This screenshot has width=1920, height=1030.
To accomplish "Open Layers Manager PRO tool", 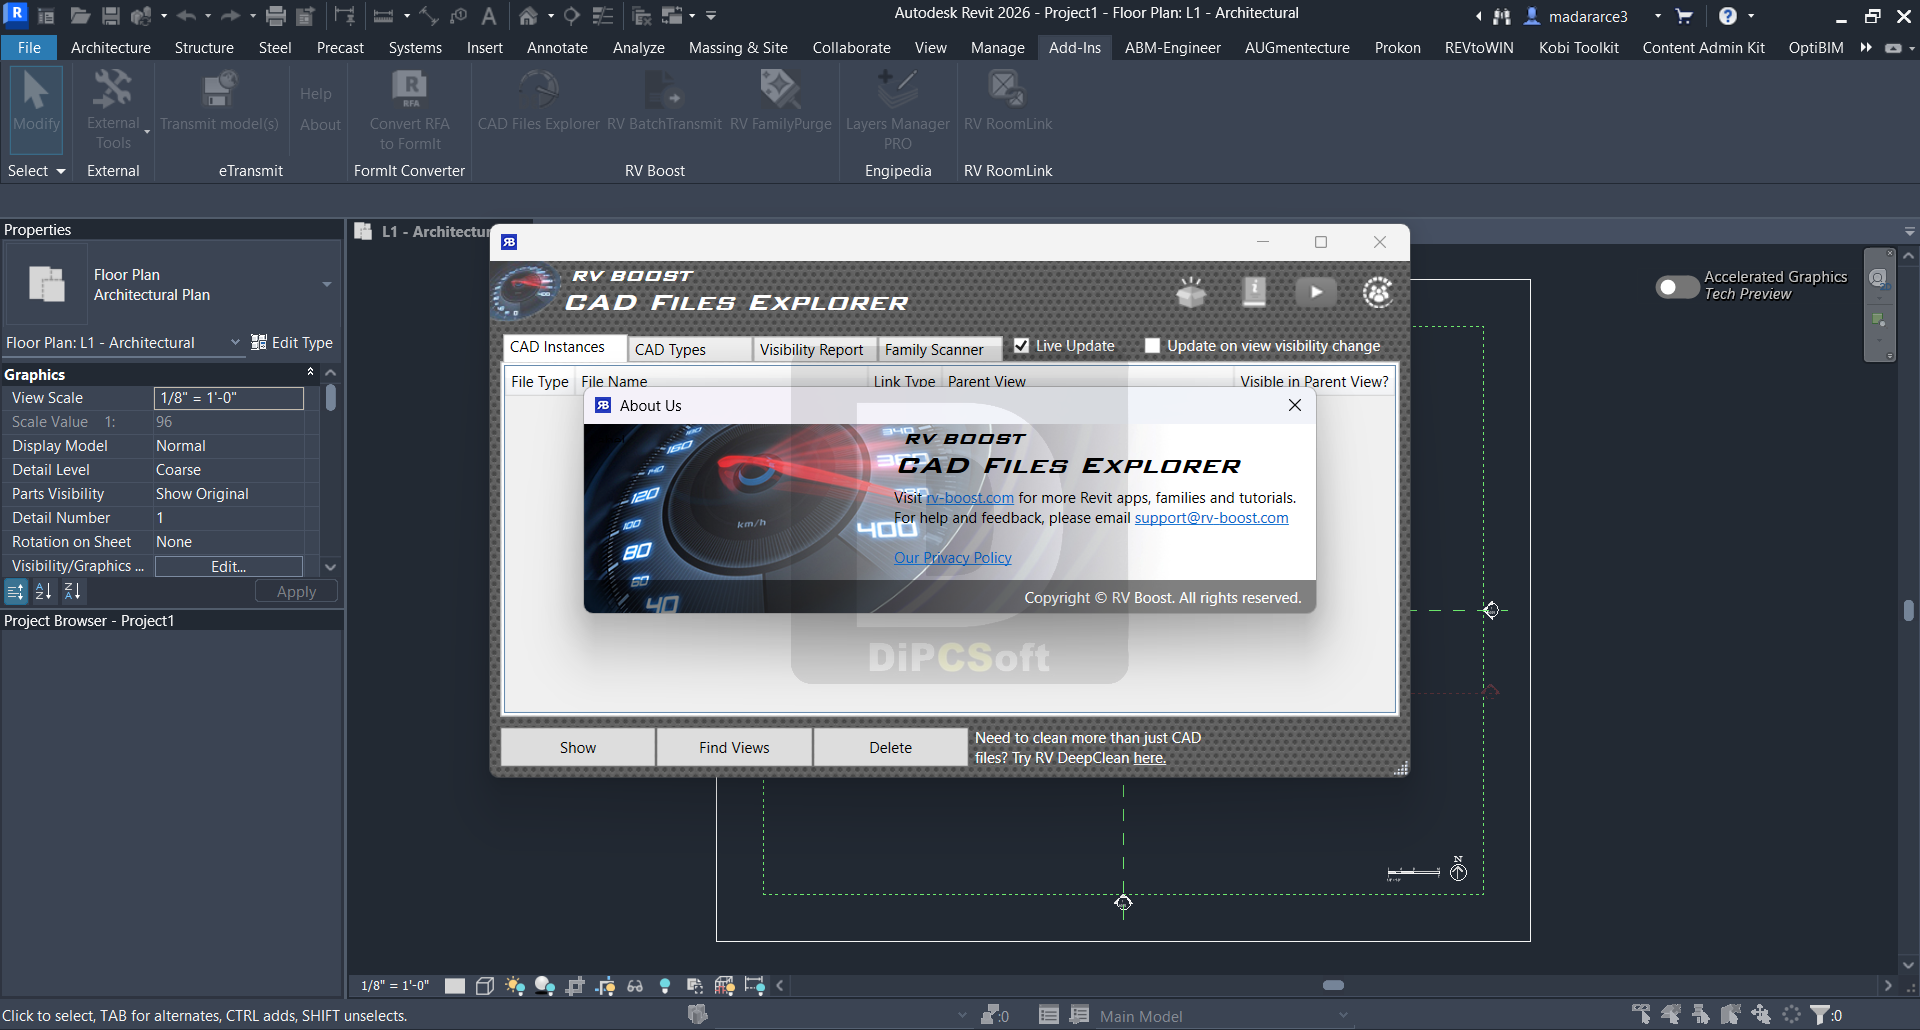I will 898,110.
